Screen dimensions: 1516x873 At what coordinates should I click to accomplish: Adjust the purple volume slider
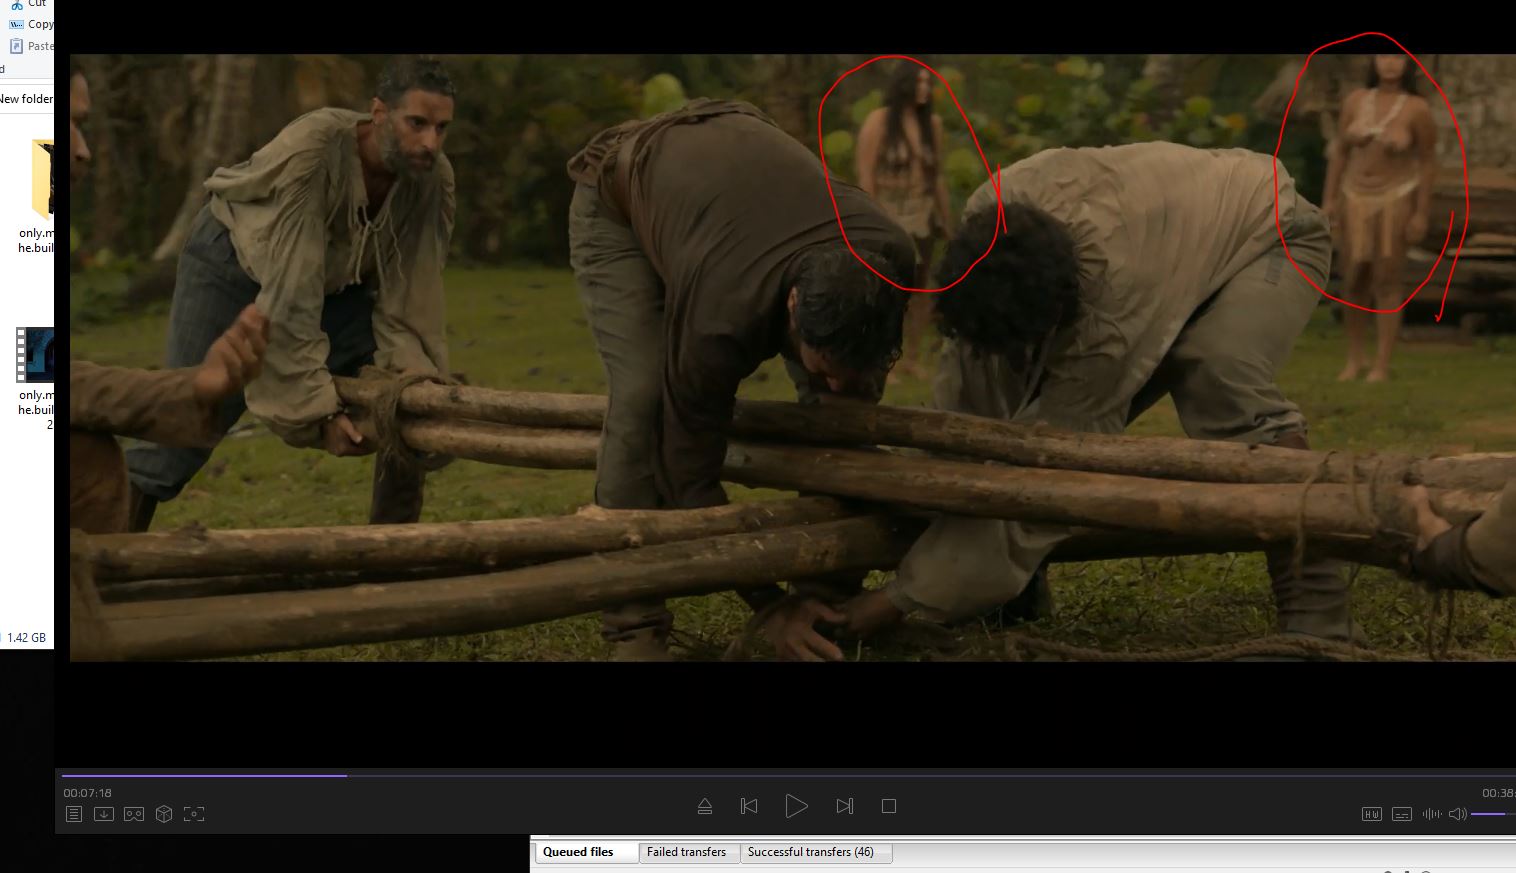pyautogui.click(x=1488, y=814)
